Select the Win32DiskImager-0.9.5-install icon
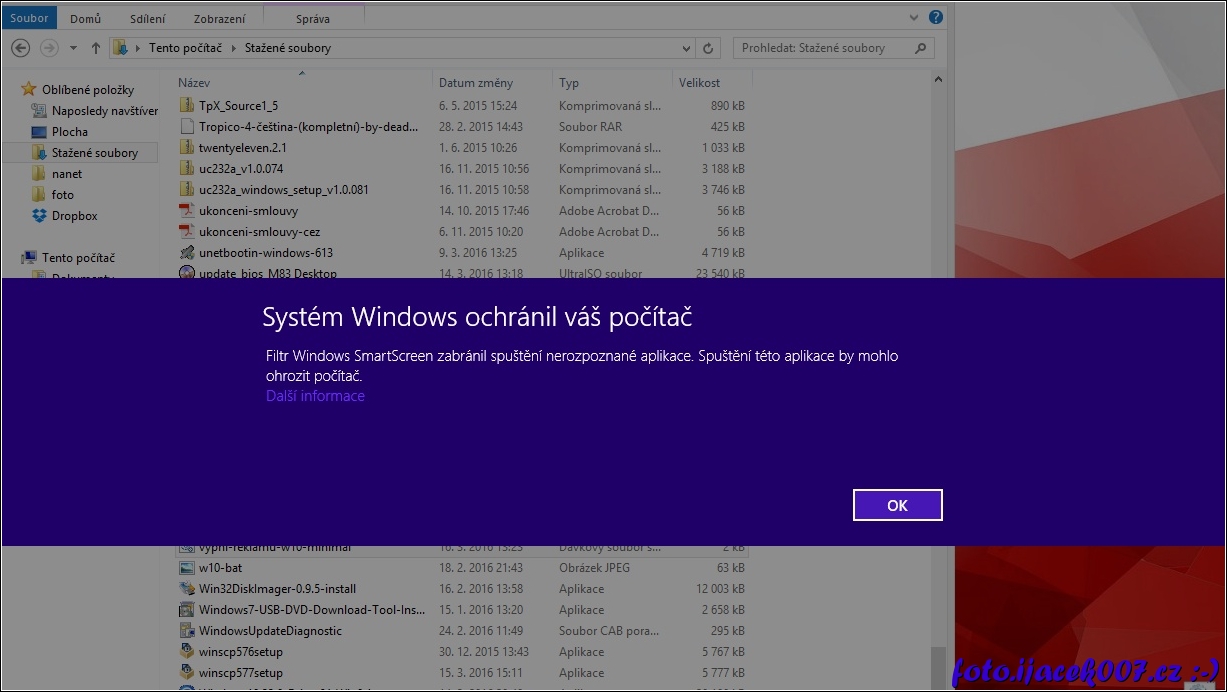The image size is (1227, 692). pos(186,589)
